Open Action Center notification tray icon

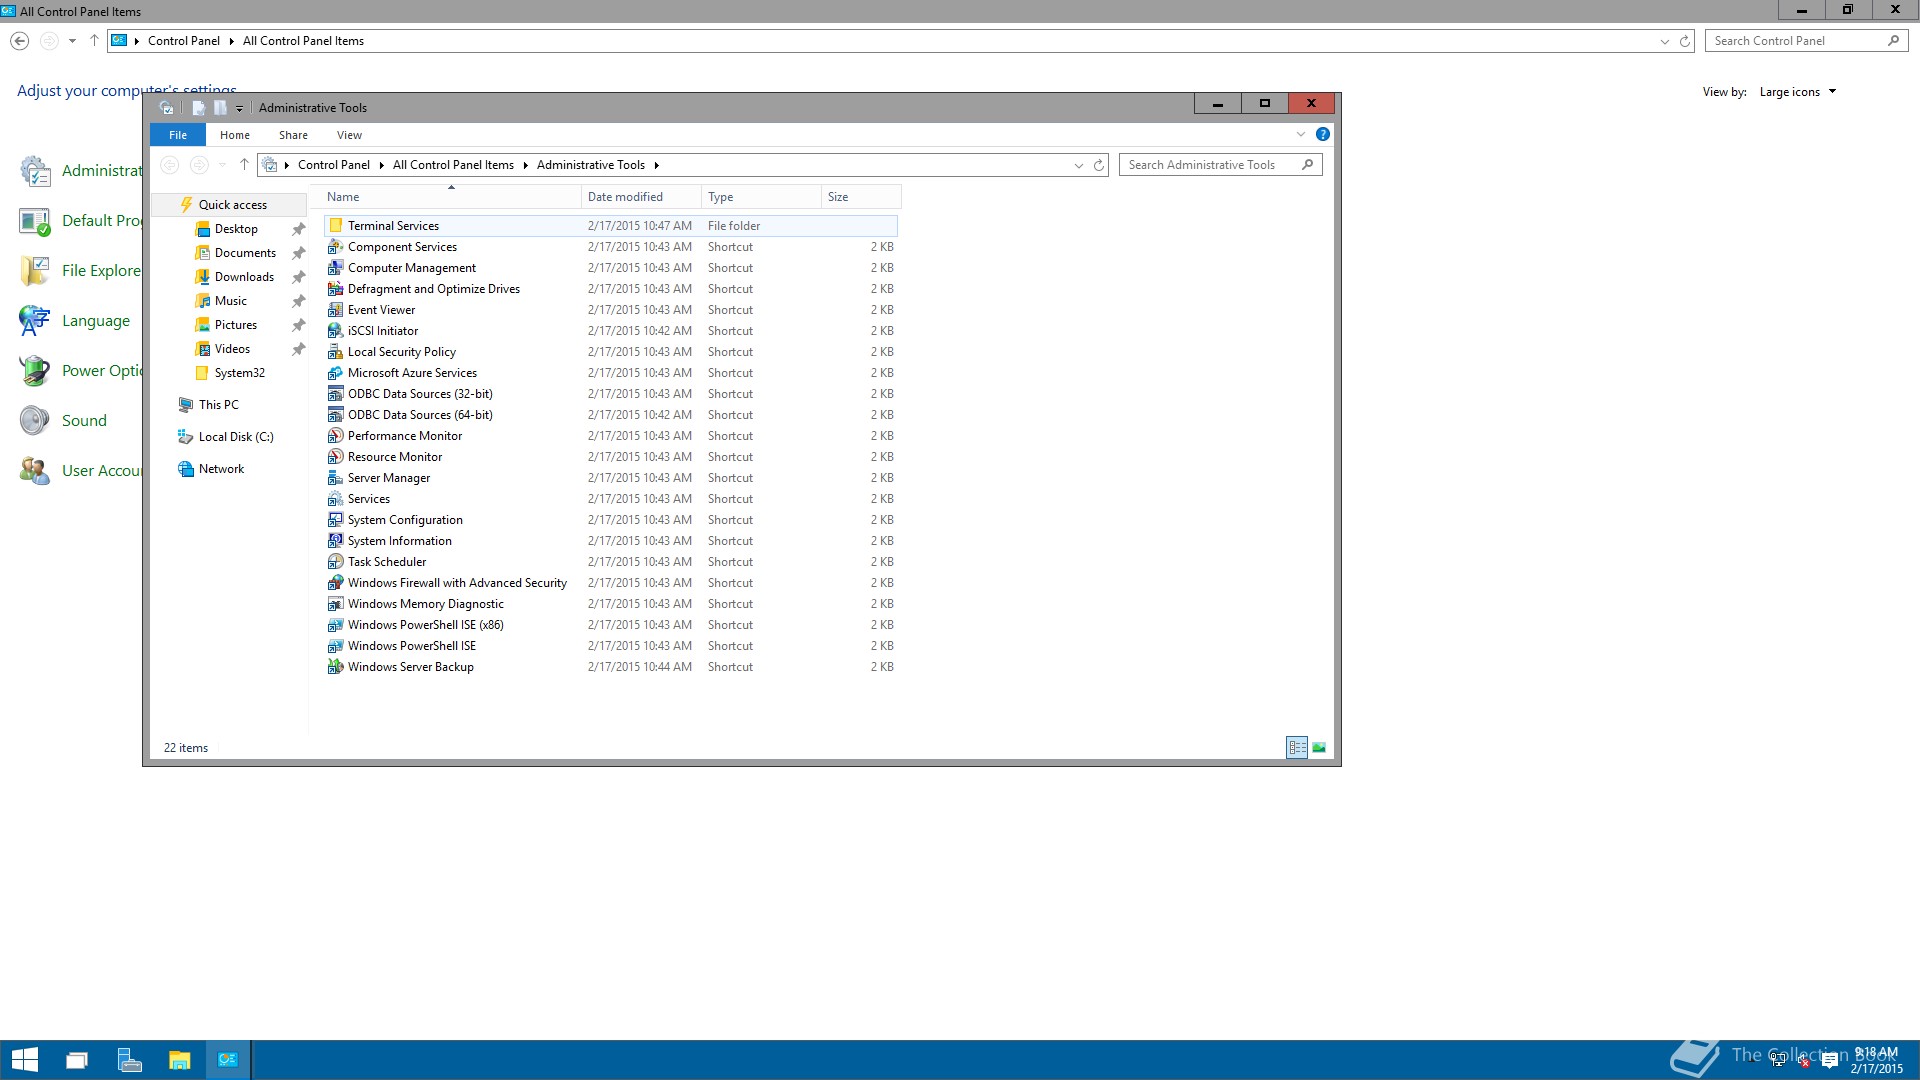1829,1061
